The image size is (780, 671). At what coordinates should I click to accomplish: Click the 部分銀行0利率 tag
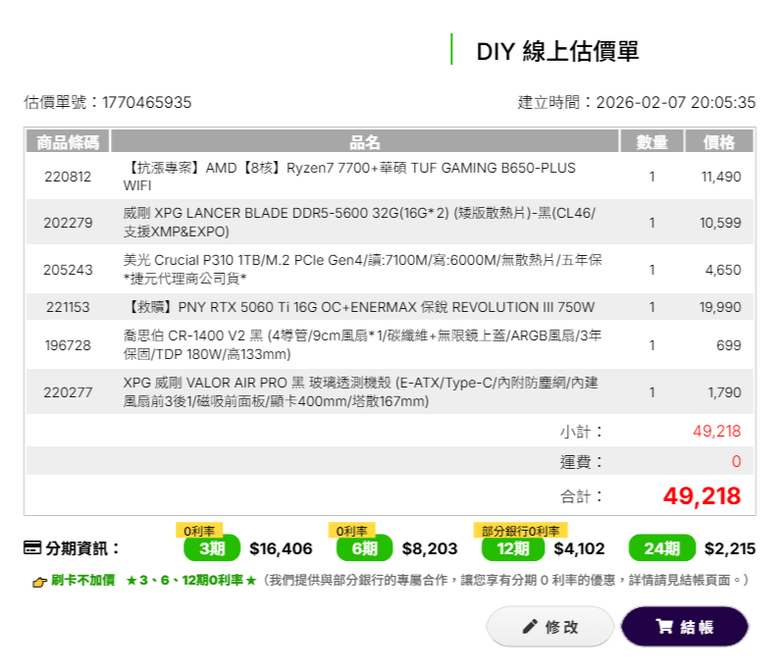pos(520,531)
